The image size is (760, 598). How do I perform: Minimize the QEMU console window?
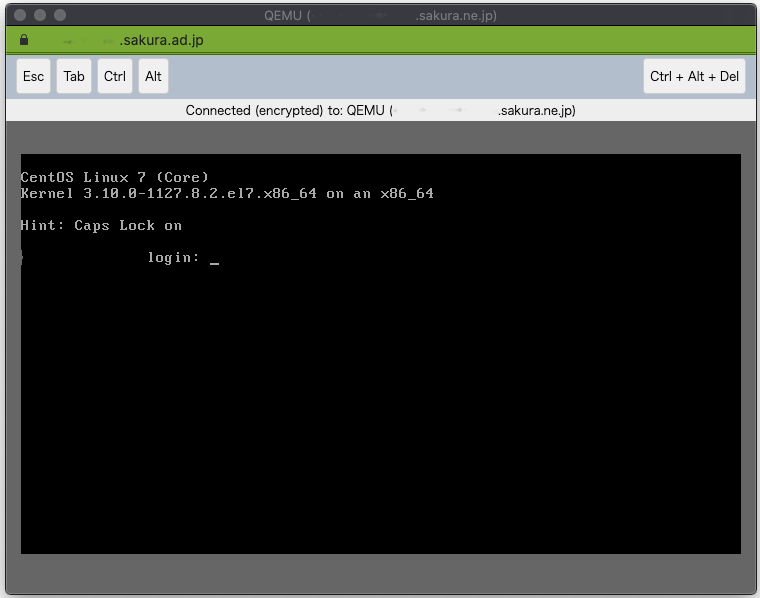click(40, 15)
